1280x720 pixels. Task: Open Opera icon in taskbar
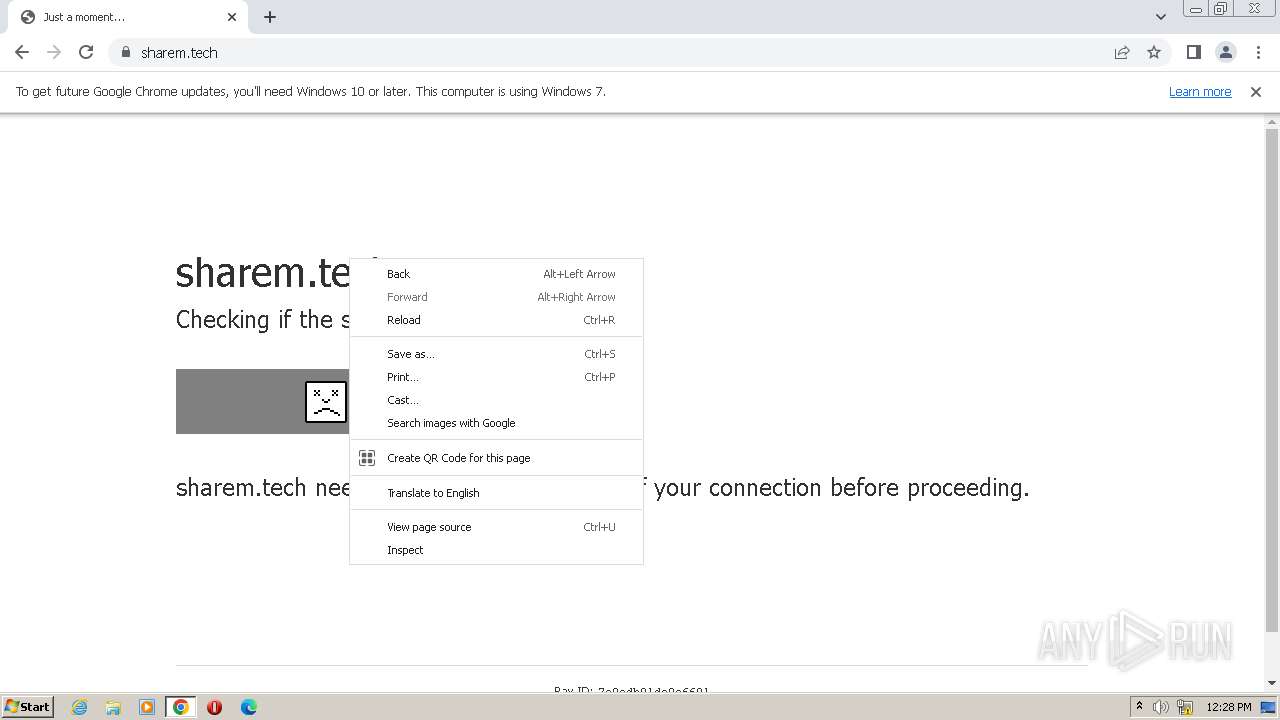click(x=214, y=707)
